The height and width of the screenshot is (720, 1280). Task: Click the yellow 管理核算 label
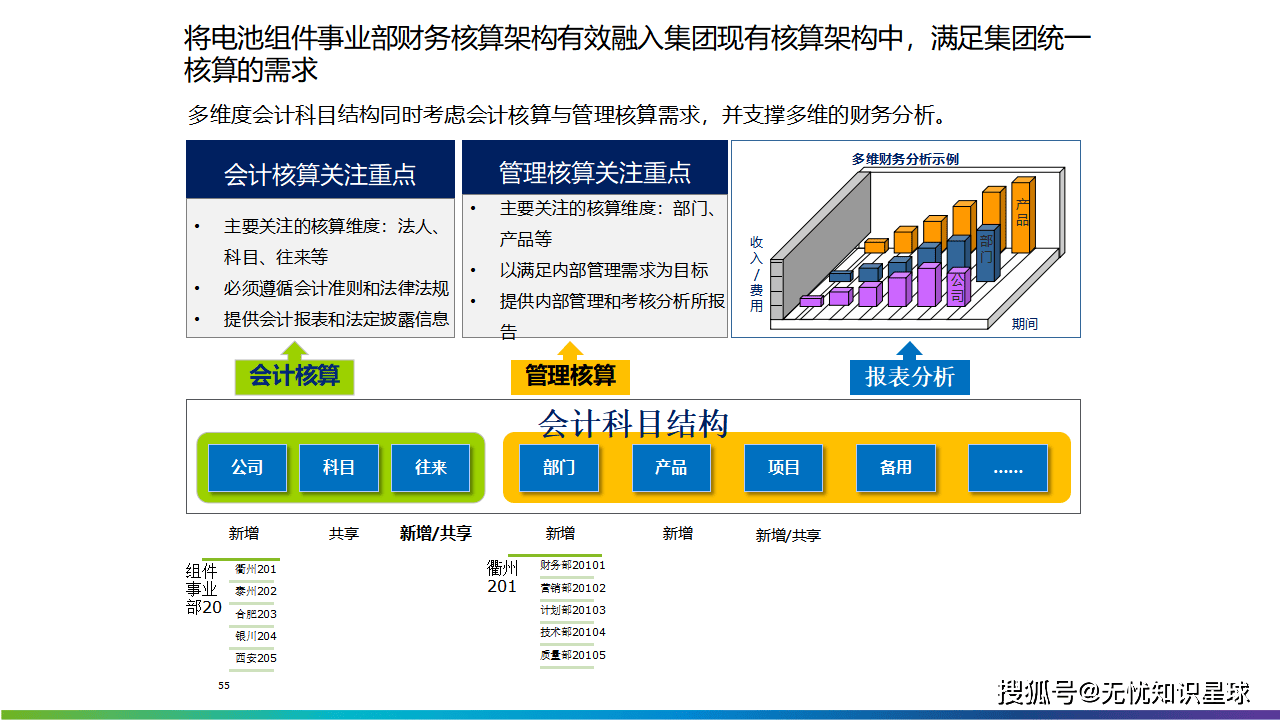point(570,376)
